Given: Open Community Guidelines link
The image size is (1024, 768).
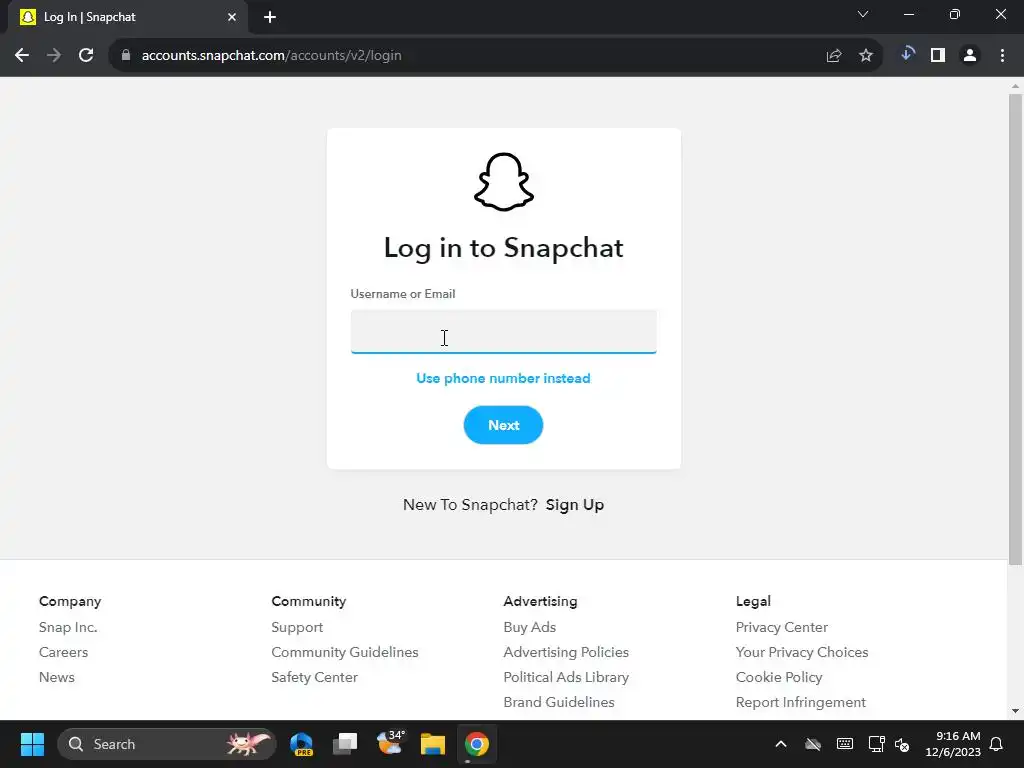Looking at the screenshot, I should pos(345,652).
